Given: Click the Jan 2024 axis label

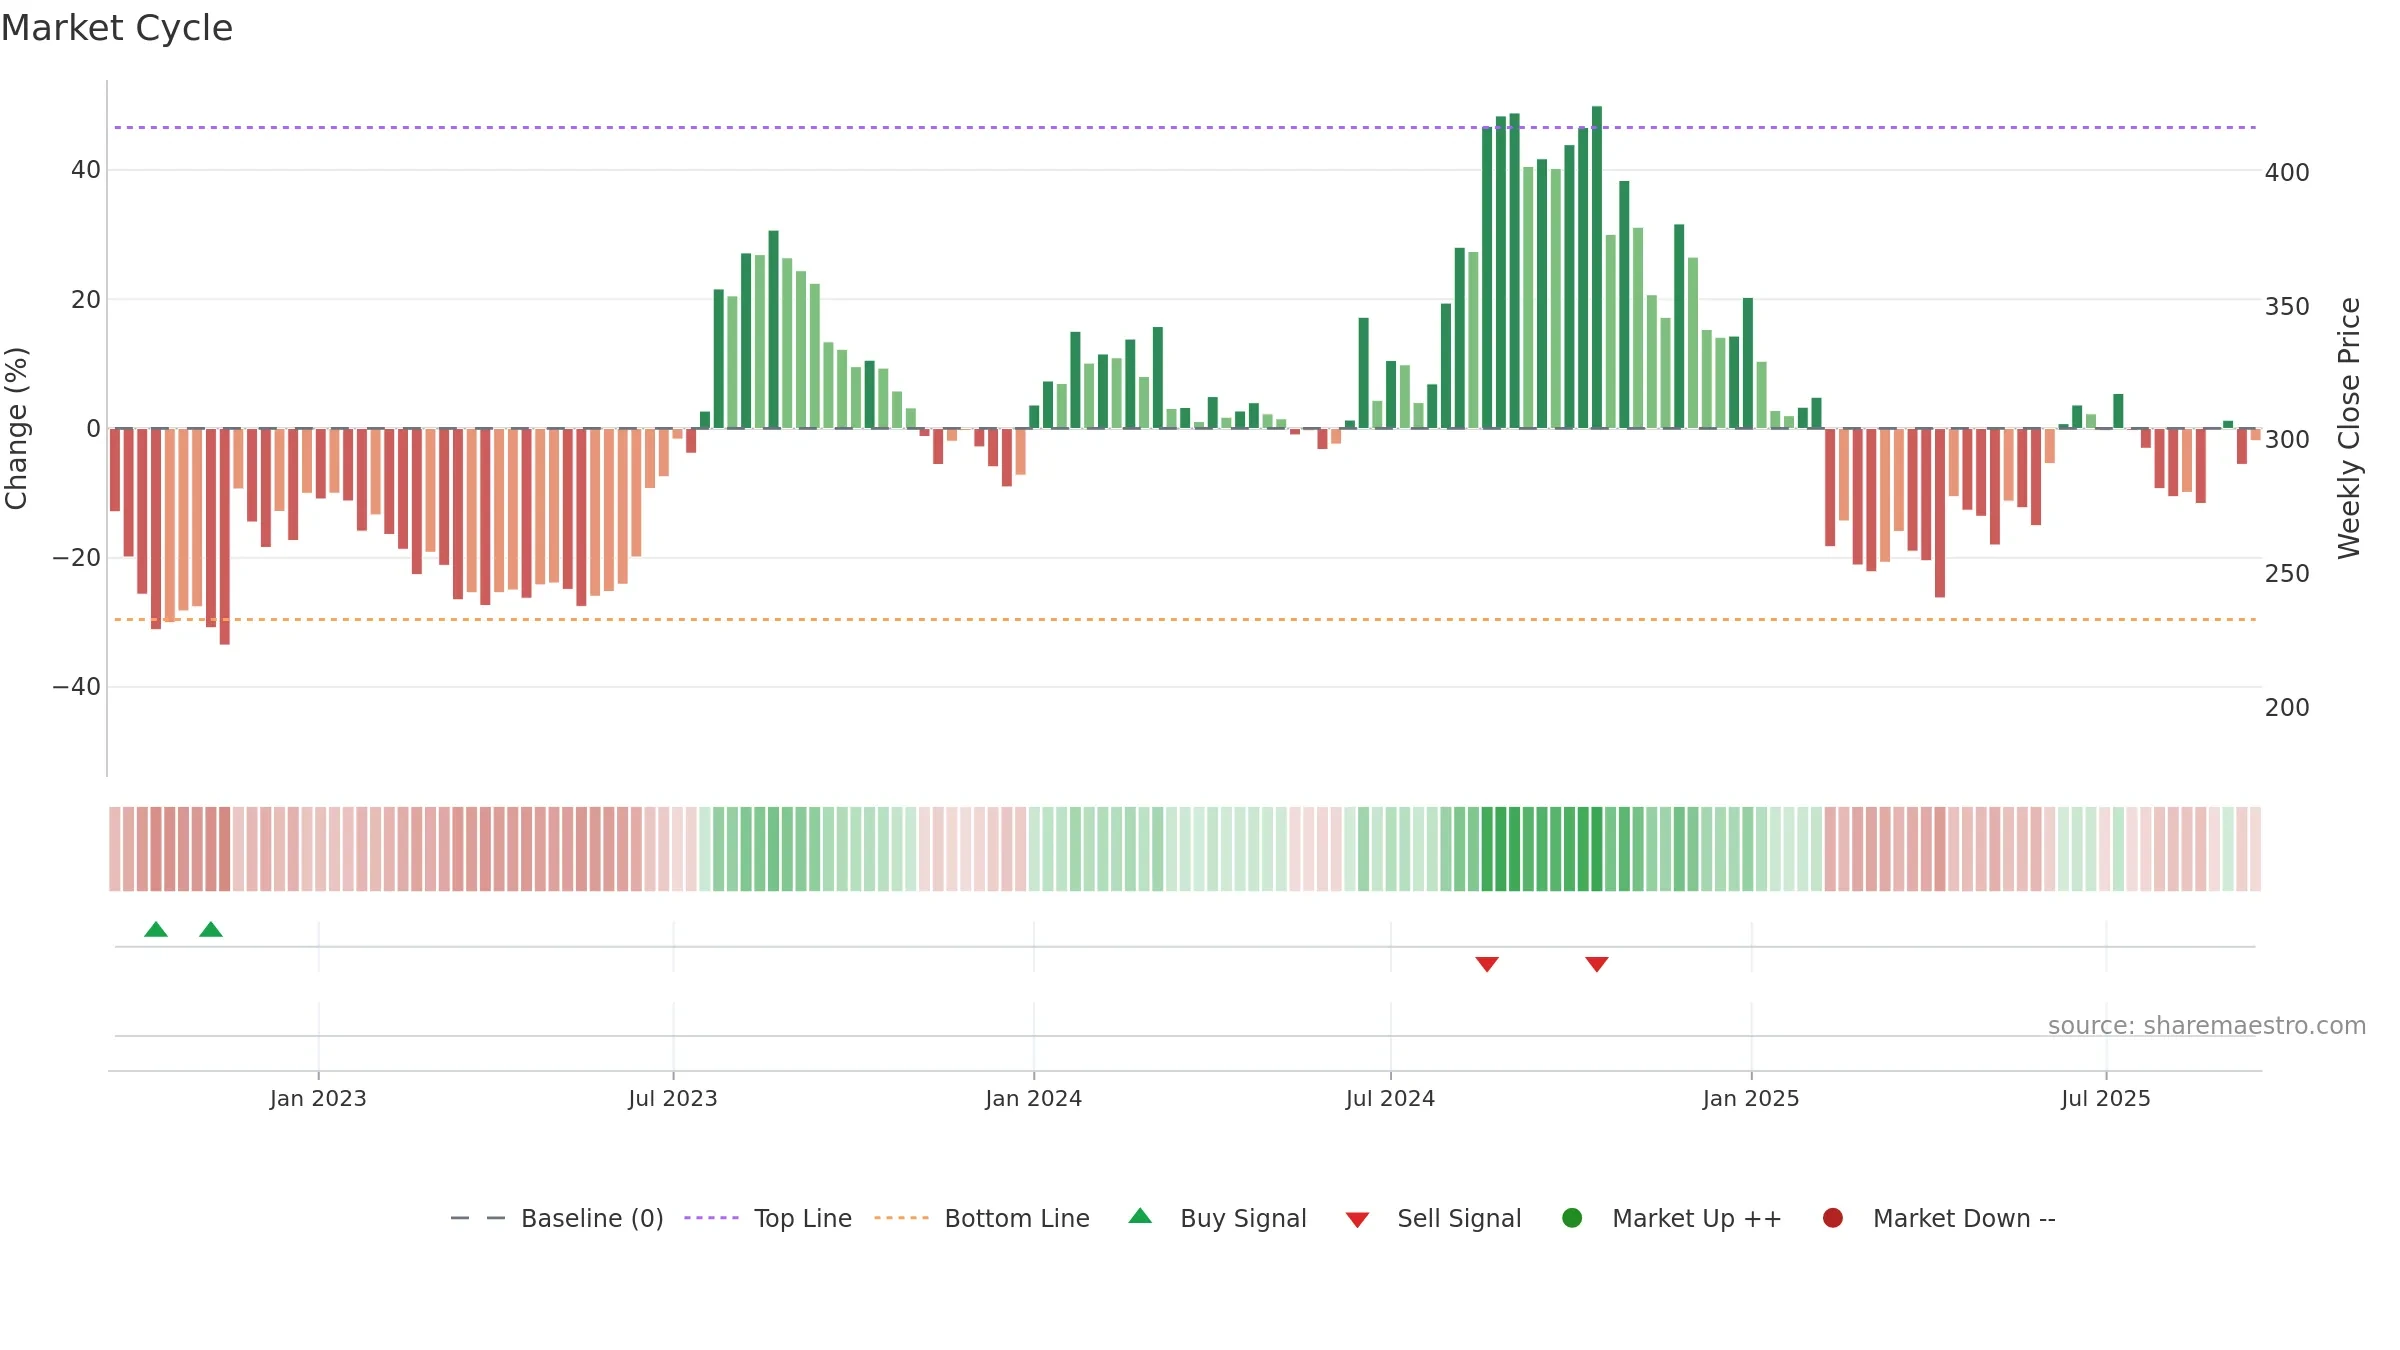Looking at the screenshot, I should pos(1033,1099).
